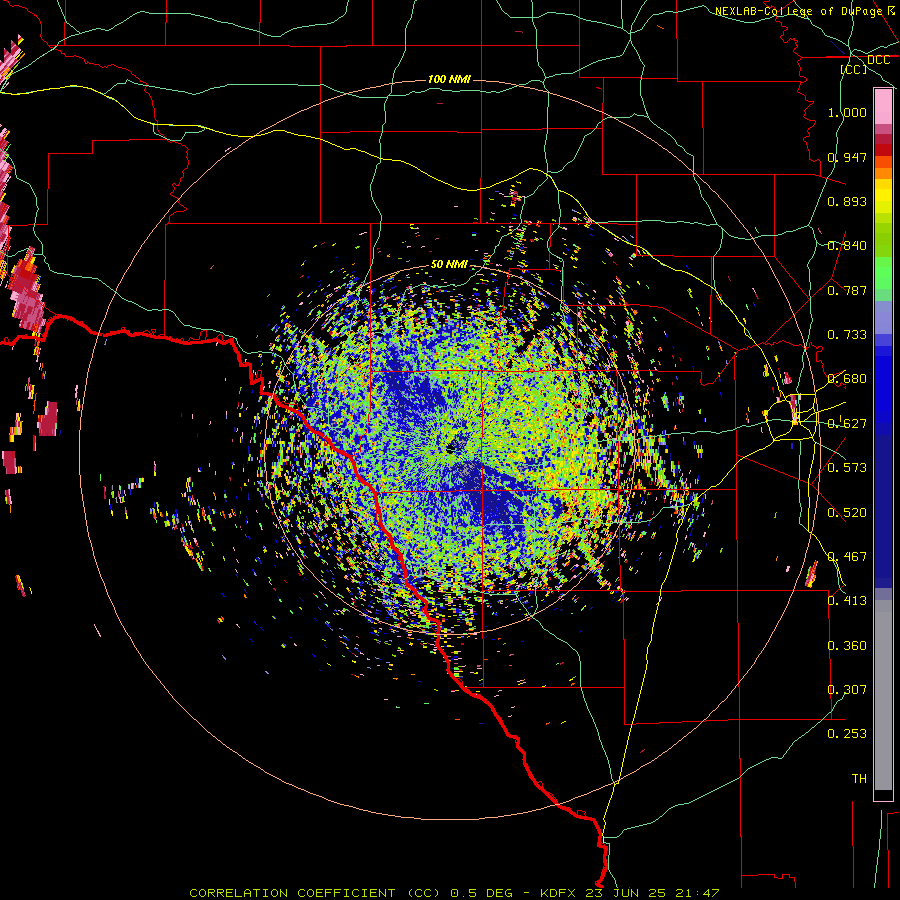The height and width of the screenshot is (900, 900).
Task: Pick the periwinkle segment of color bar
Action: [883, 317]
